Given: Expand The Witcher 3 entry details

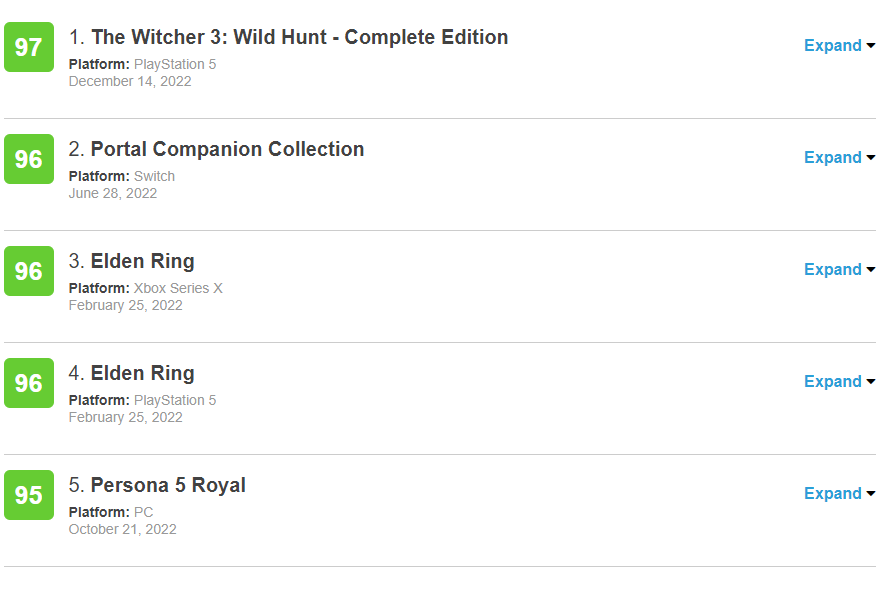Looking at the screenshot, I should [x=839, y=46].
